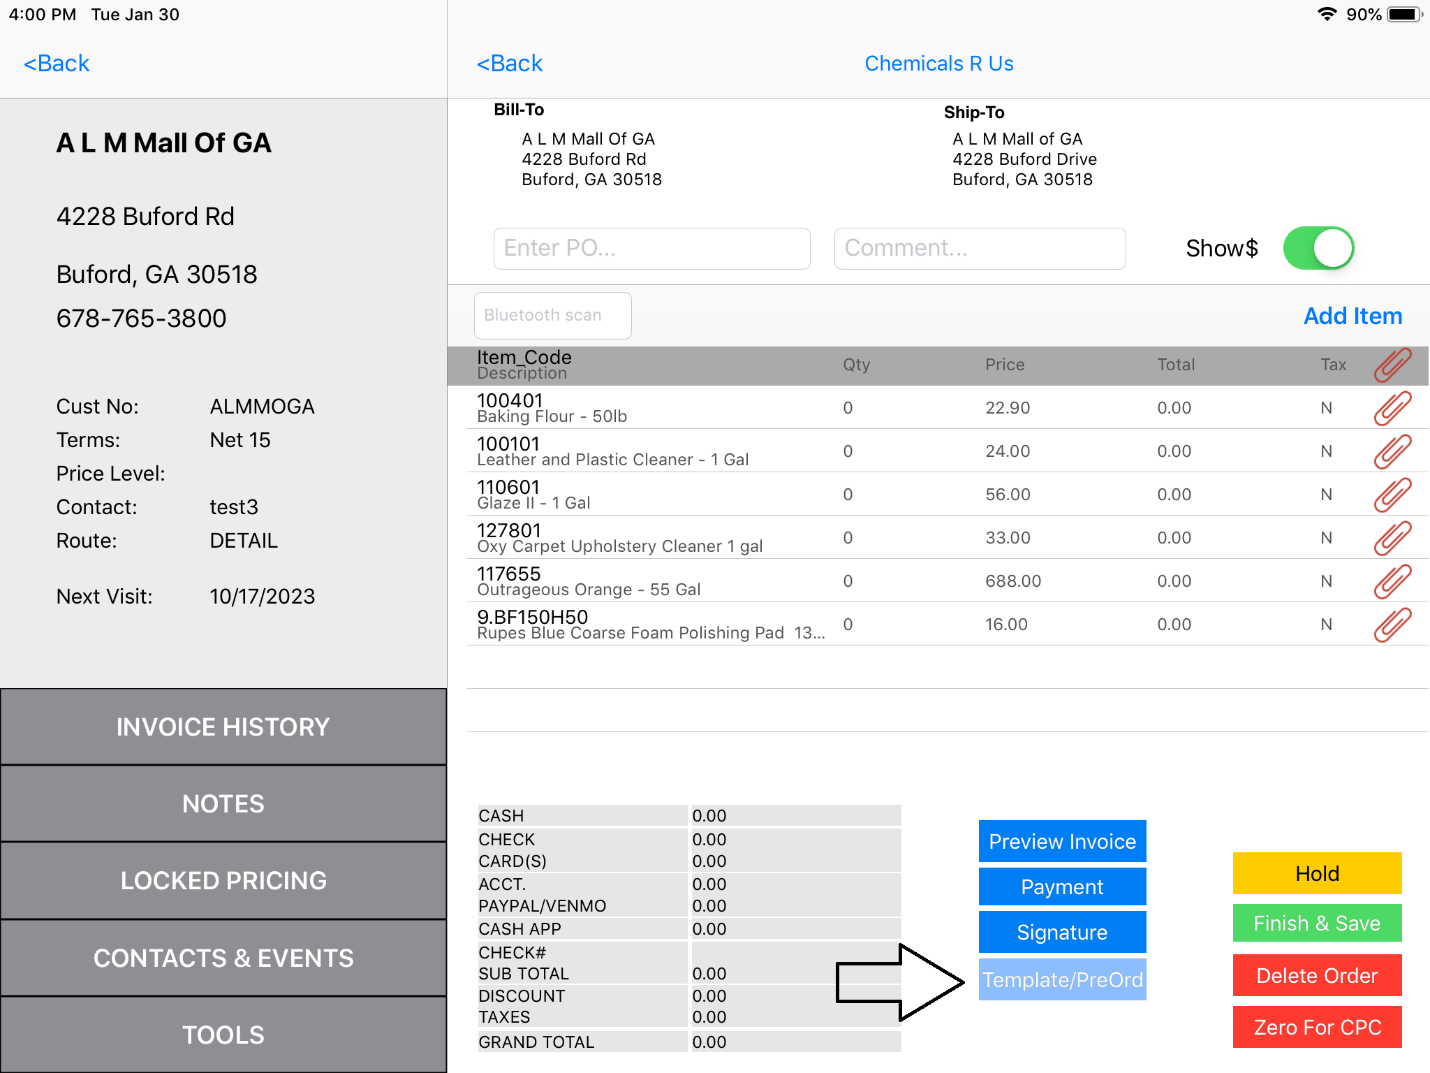Click paperclip icon in table header row

click(1393, 364)
